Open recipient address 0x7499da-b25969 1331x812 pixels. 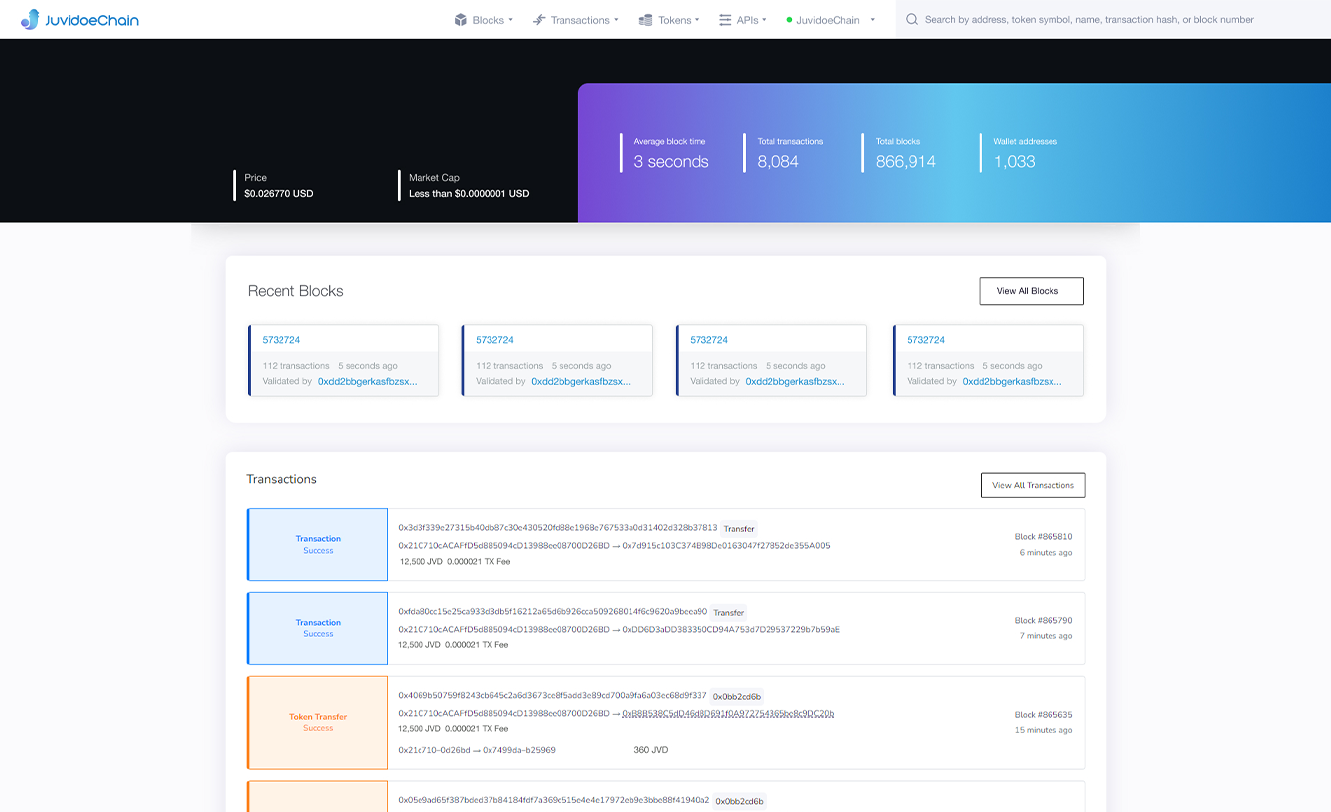pos(519,750)
